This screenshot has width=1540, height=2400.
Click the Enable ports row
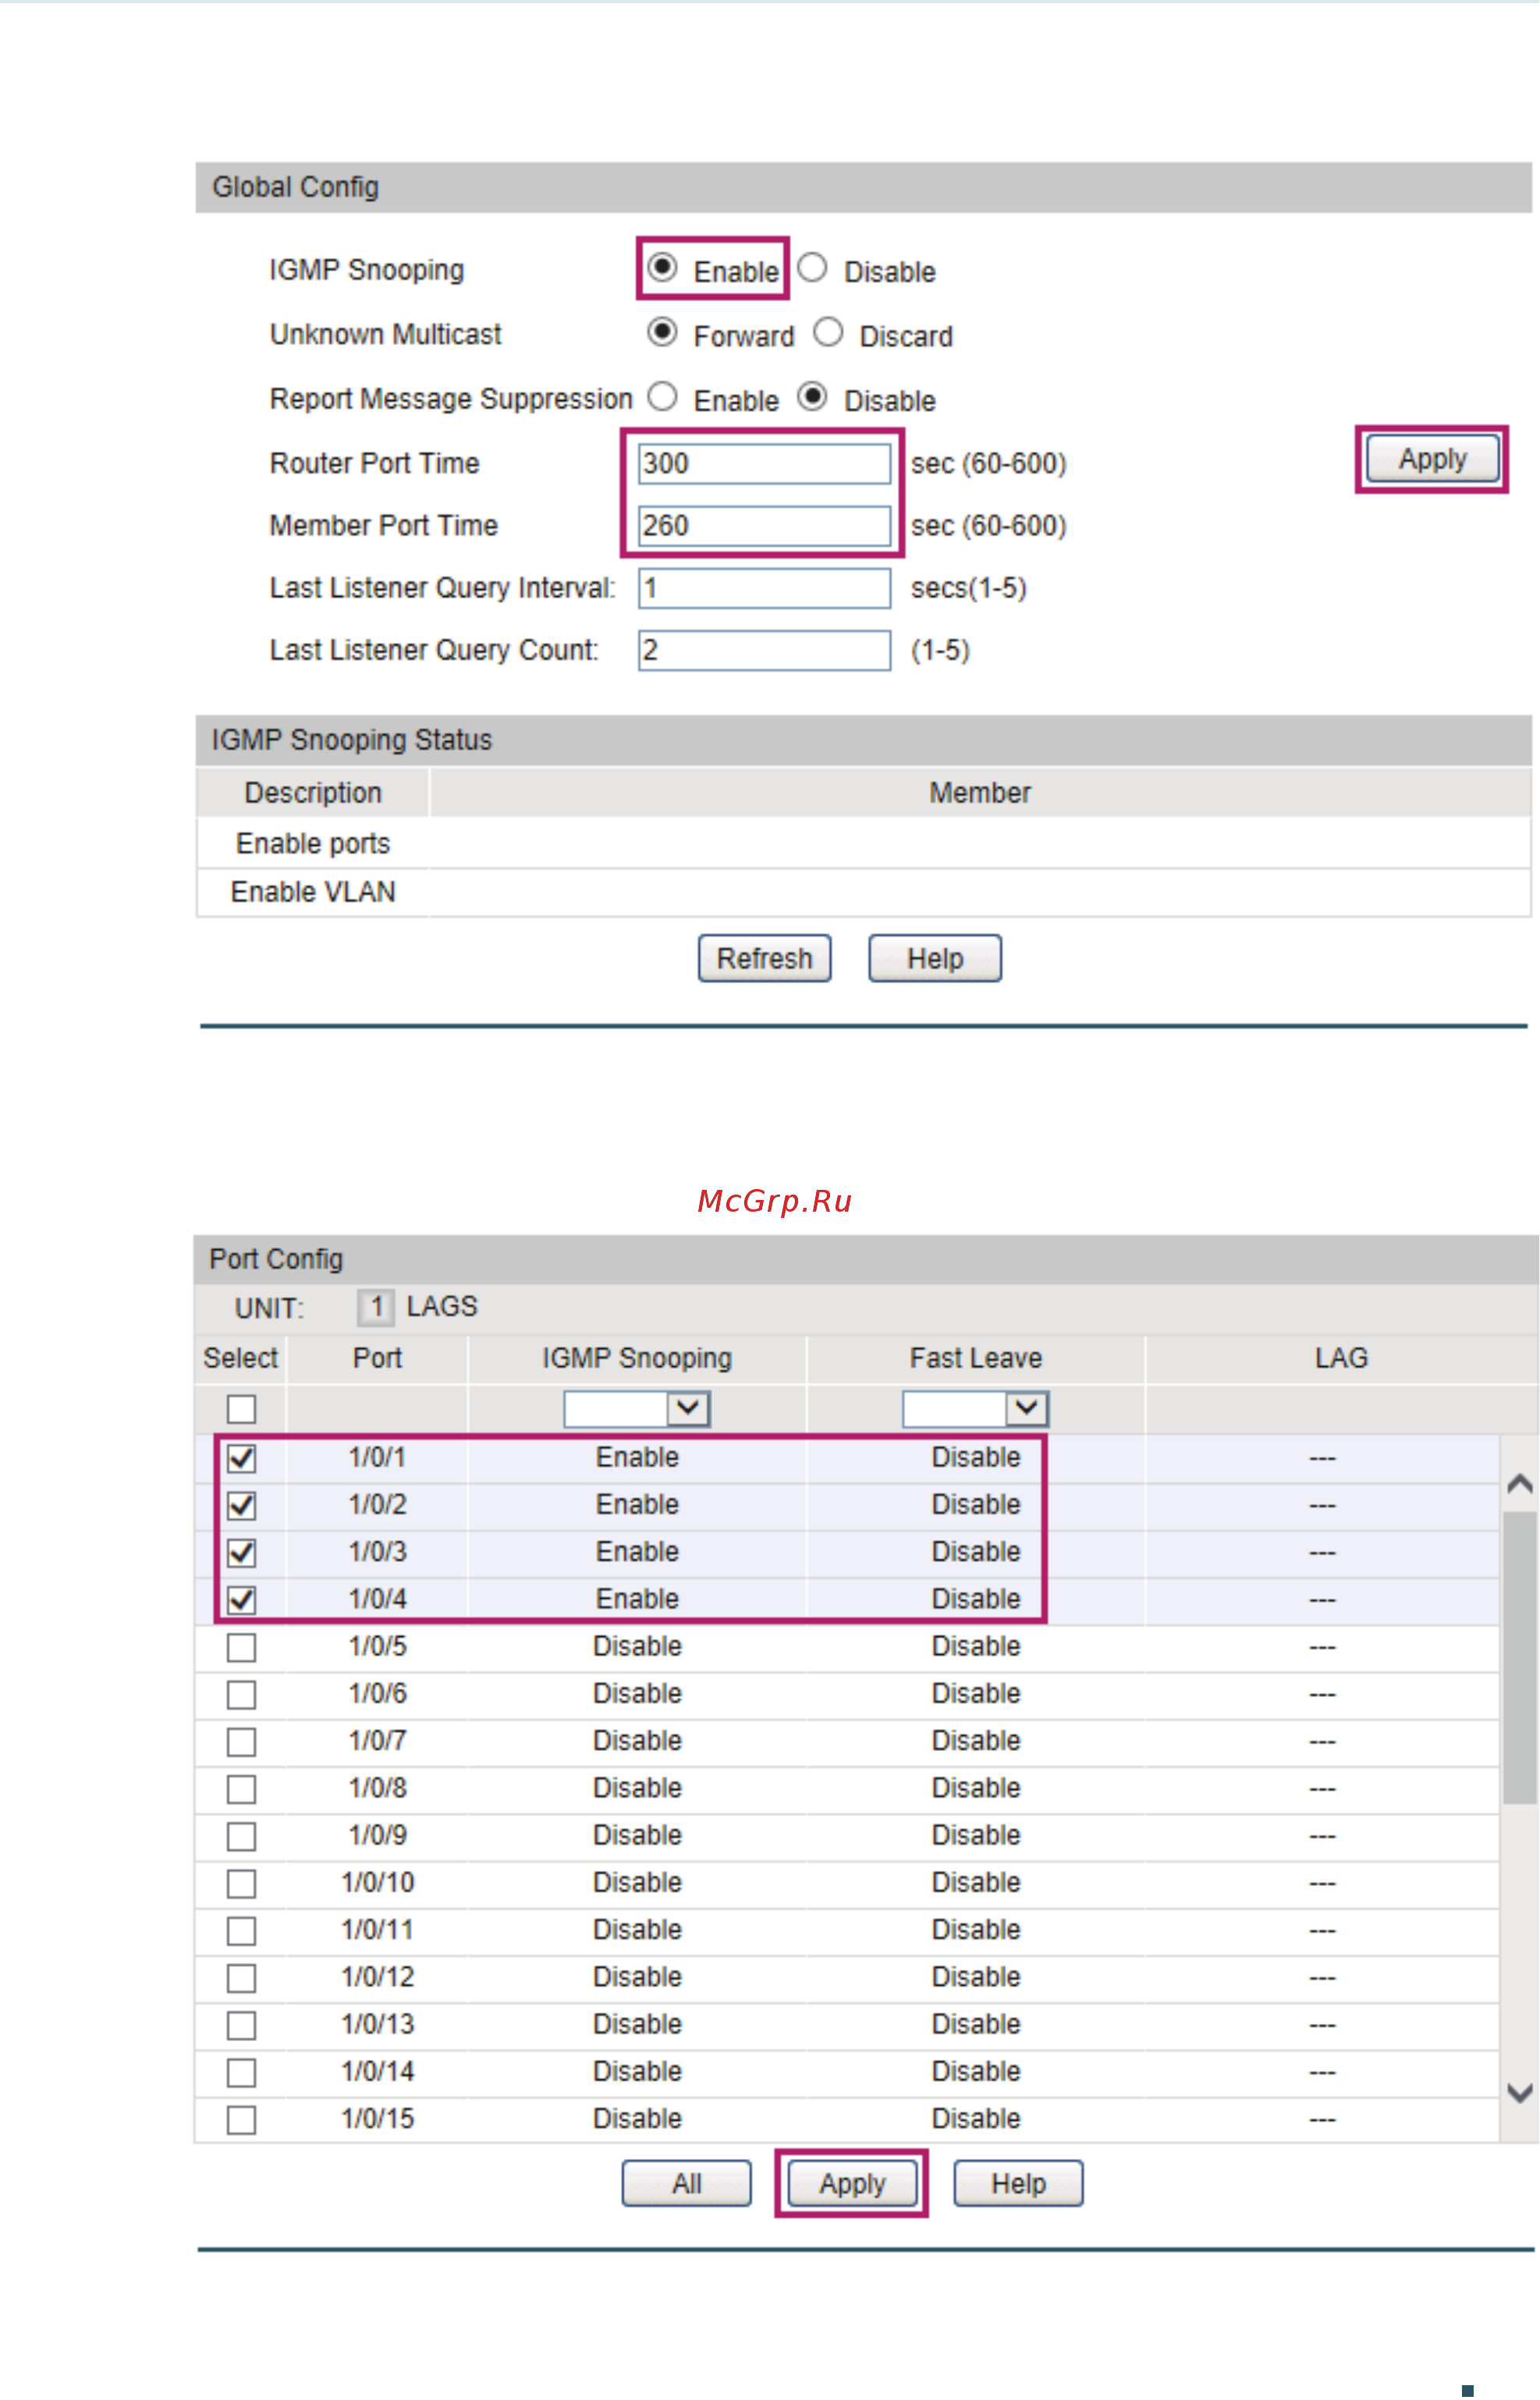[x=863, y=843]
